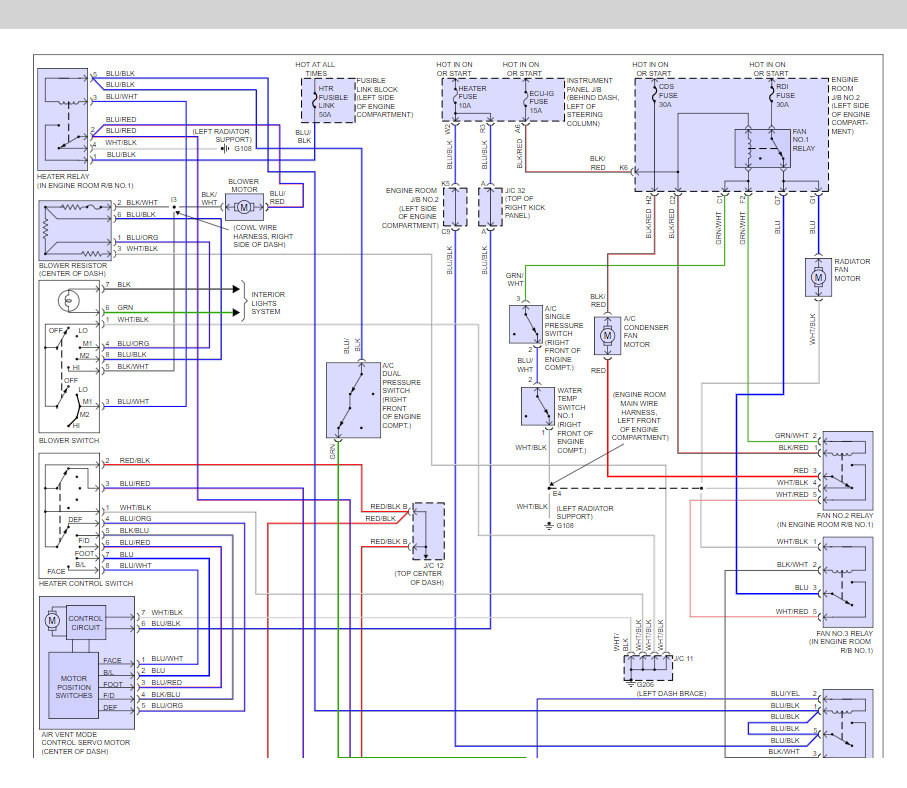Click the radiator fan motor symbol
Image resolution: width=907 pixels, height=788 pixels.
pyautogui.click(x=818, y=277)
